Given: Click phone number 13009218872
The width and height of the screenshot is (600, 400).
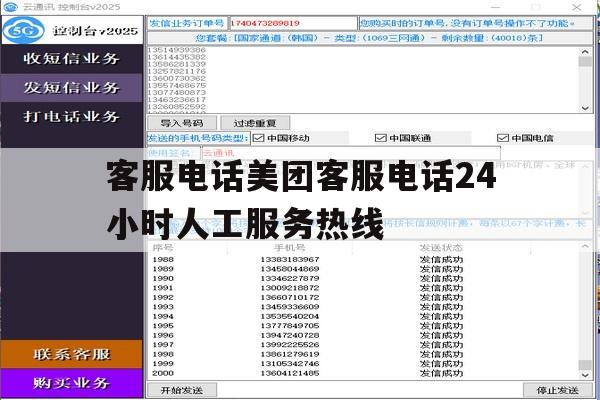Looking at the screenshot, I should [x=290, y=288].
